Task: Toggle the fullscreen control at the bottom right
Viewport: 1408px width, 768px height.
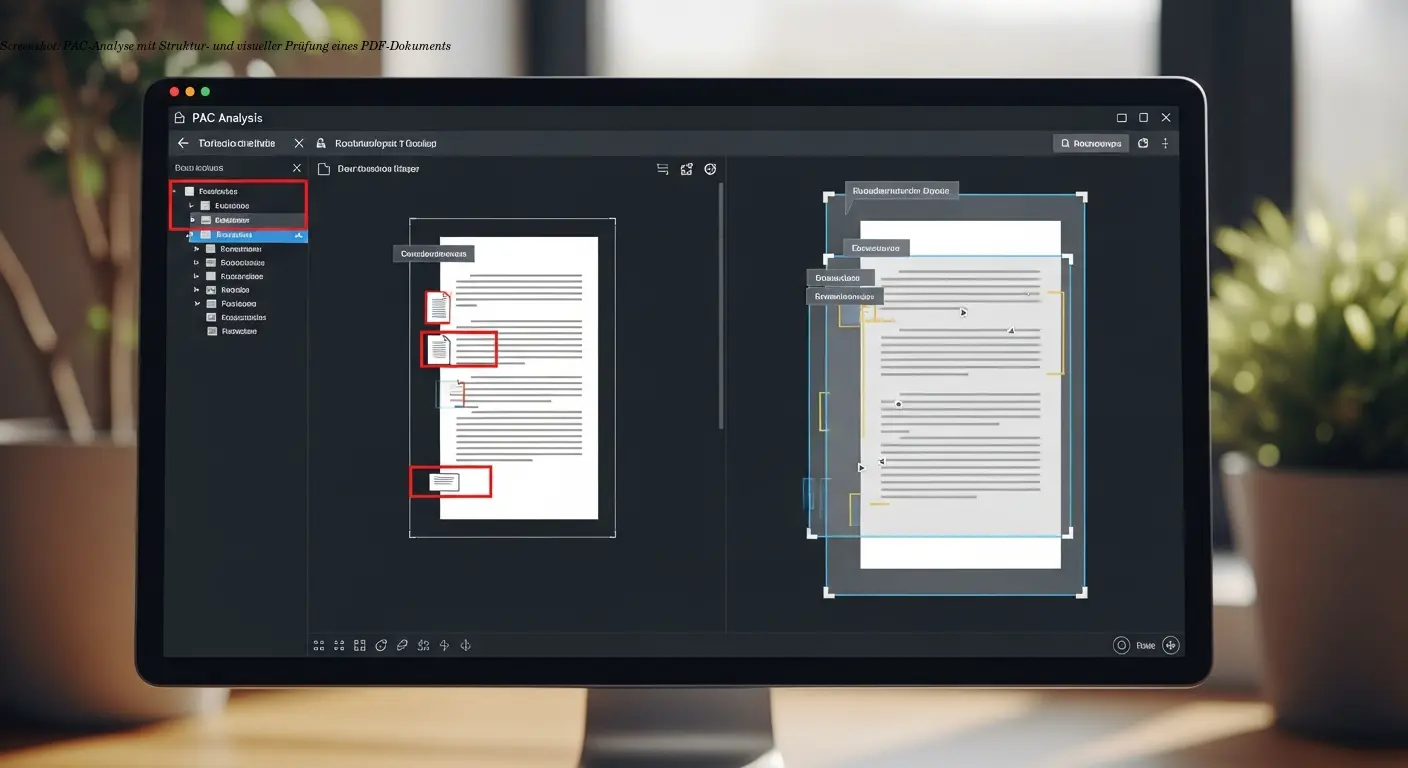Action: pos(1169,645)
